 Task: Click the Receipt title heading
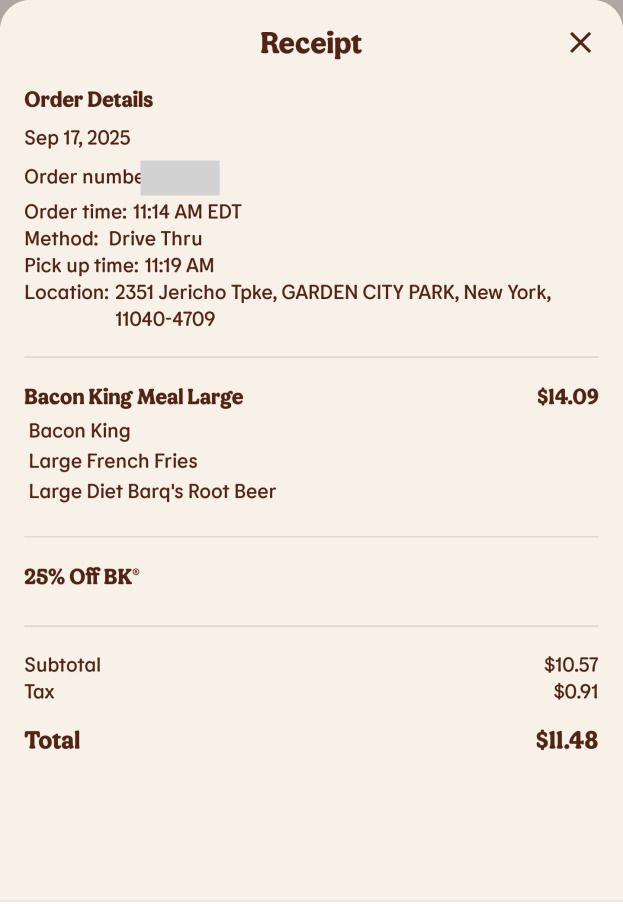(x=311, y=43)
